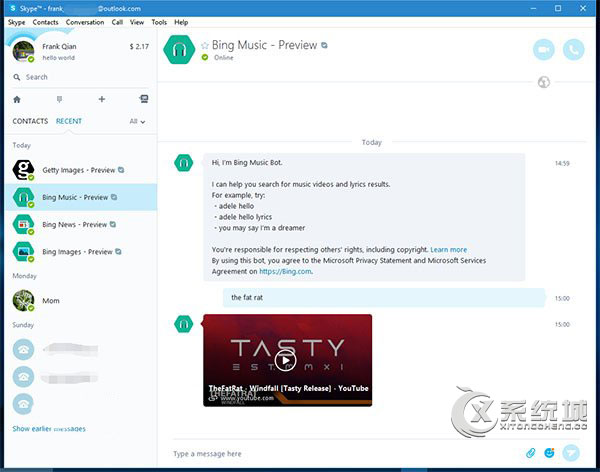Image resolution: width=600 pixels, height=472 pixels.
Task: Select Bing Music - Preview in recent list
Action: (x=81, y=197)
